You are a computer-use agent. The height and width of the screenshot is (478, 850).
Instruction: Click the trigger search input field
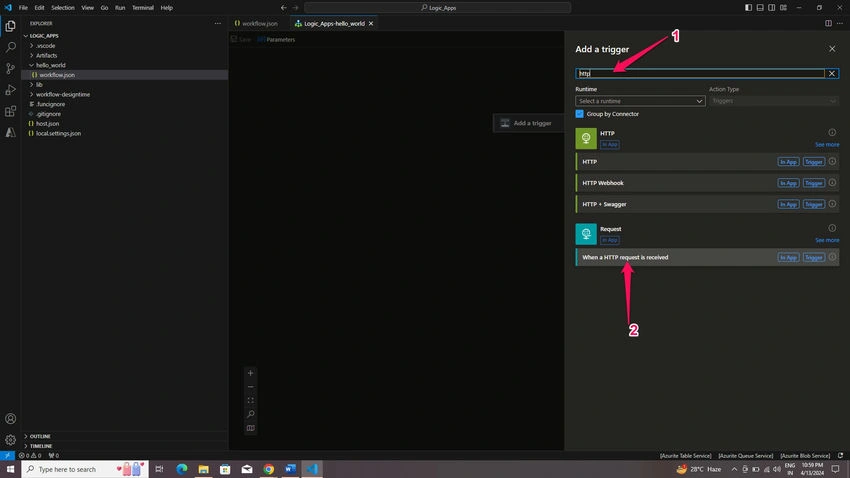pos(700,73)
